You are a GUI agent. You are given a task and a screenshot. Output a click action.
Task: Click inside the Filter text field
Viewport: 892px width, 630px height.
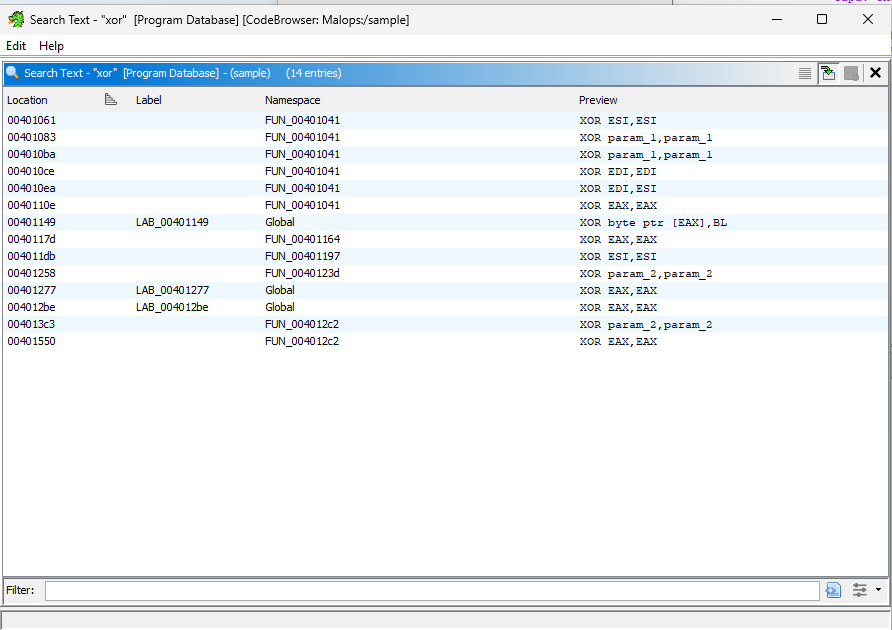pos(430,591)
